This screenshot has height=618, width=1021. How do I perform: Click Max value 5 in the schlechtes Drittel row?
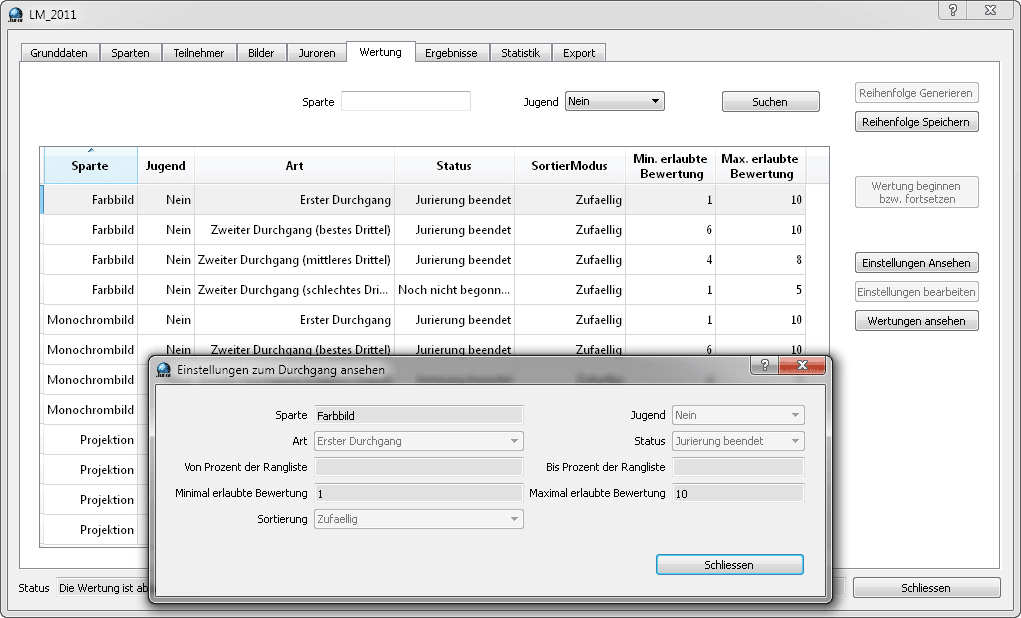tap(761, 290)
